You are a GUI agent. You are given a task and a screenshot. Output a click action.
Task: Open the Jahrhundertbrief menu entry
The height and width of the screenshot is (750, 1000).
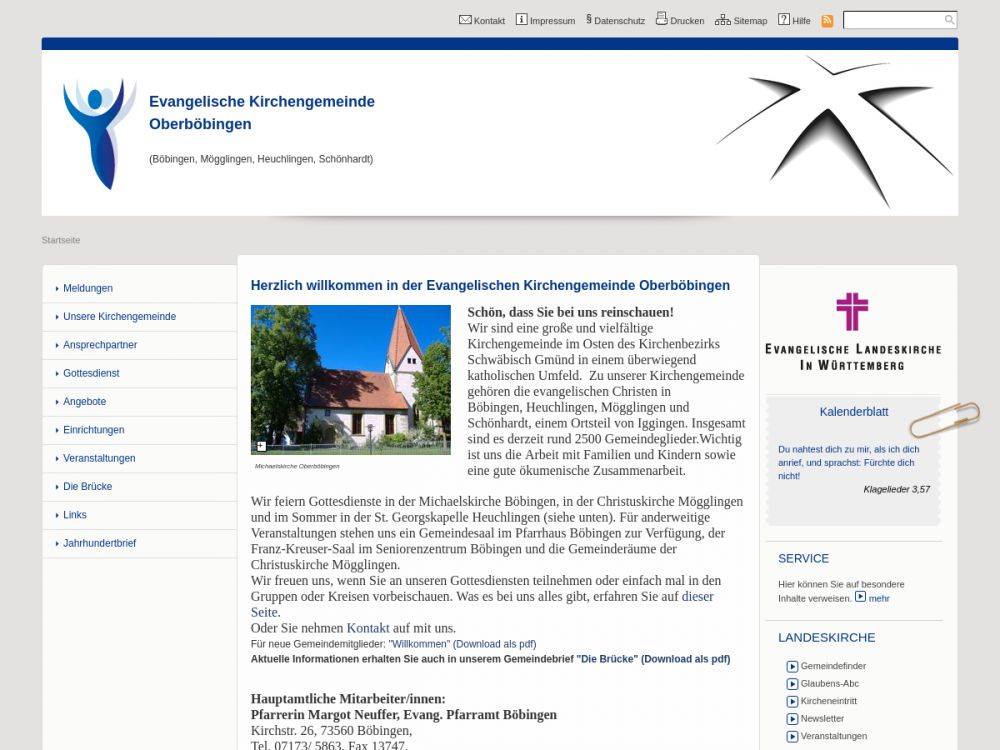click(x=99, y=543)
